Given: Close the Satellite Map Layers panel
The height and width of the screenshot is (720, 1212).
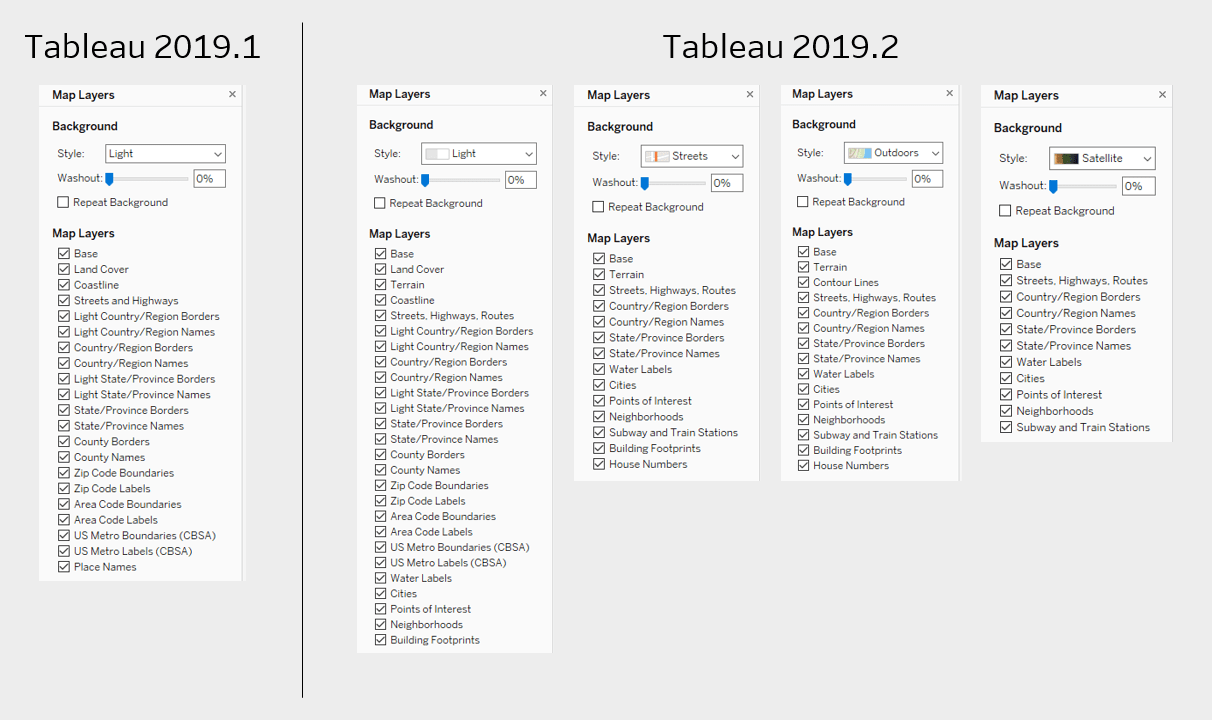Looking at the screenshot, I should click(x=1162, y=94).
